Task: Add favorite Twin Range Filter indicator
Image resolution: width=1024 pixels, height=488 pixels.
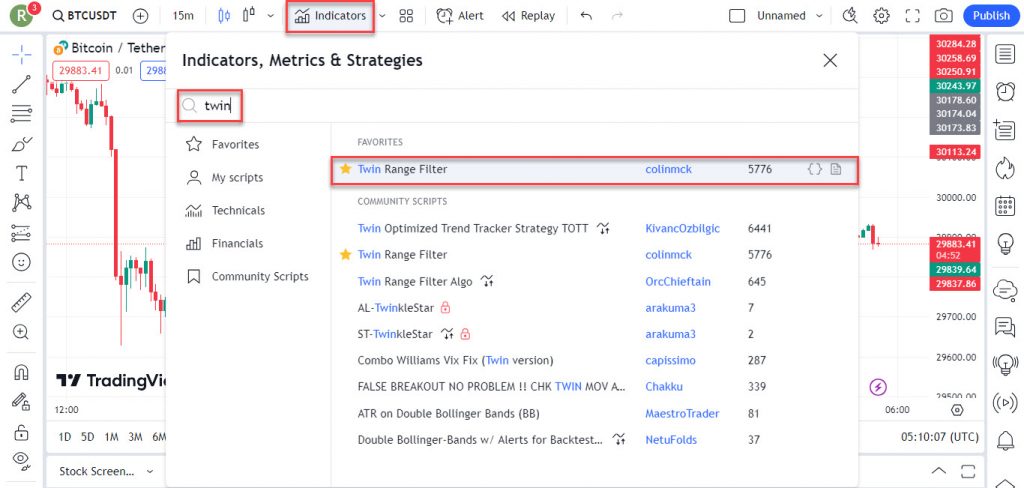Action: 594,170
